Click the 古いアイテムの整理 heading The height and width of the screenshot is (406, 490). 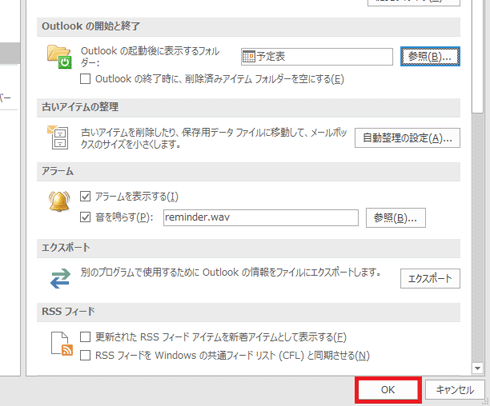pyautogui.click(x=80, y=107)
